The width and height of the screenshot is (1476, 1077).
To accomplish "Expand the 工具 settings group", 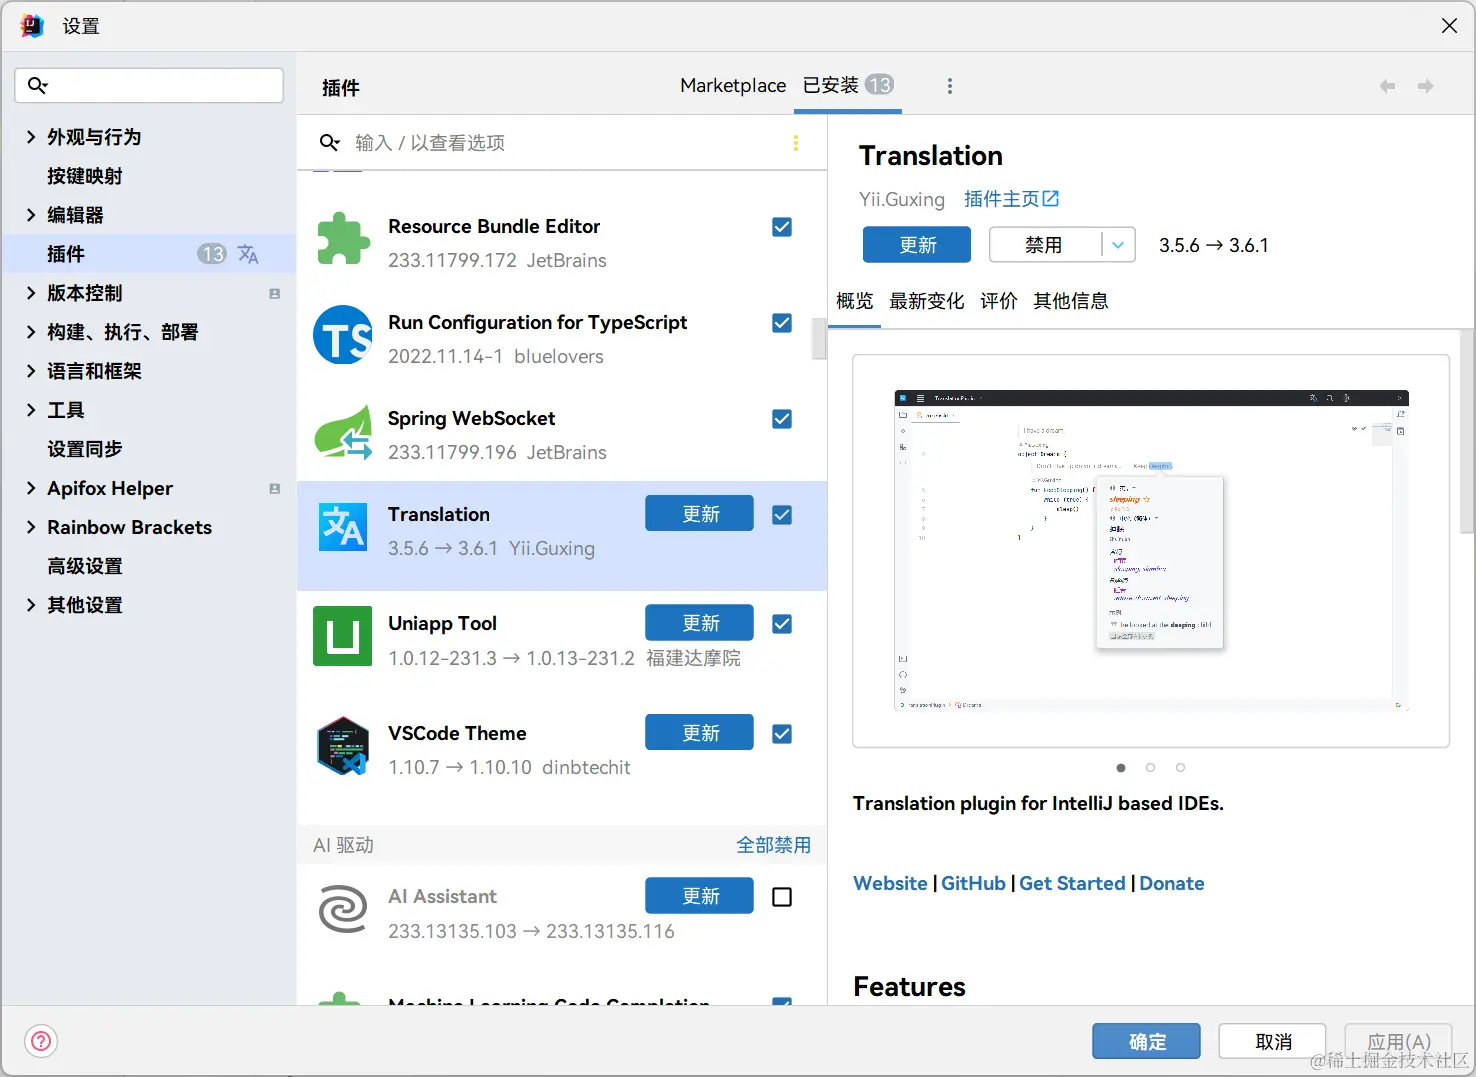I will (31, 410).
